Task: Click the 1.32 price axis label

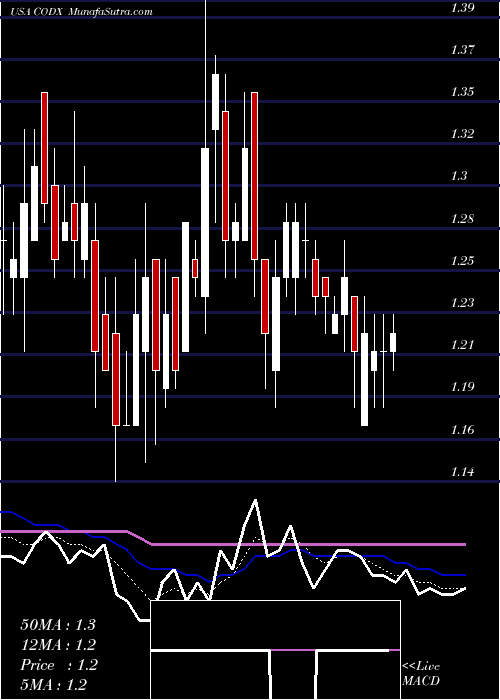Action: pos(462,134)
